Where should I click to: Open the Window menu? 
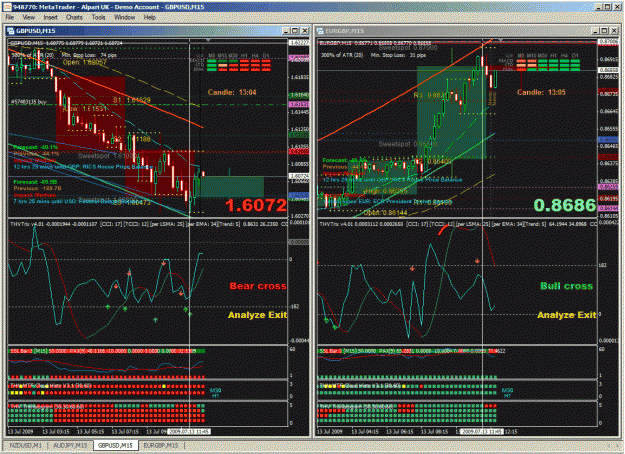(125, 18)
